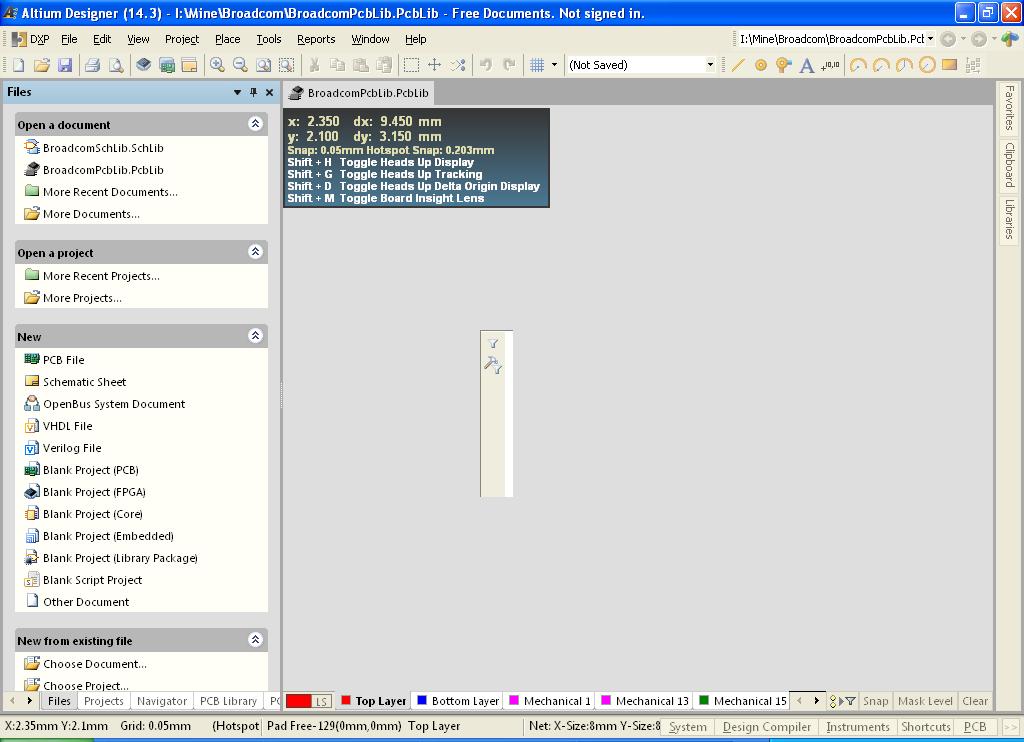Click the Paste Array tool icon
Image resolution: width=1024 pixels, height=742 pixels.
click(973, 65)
